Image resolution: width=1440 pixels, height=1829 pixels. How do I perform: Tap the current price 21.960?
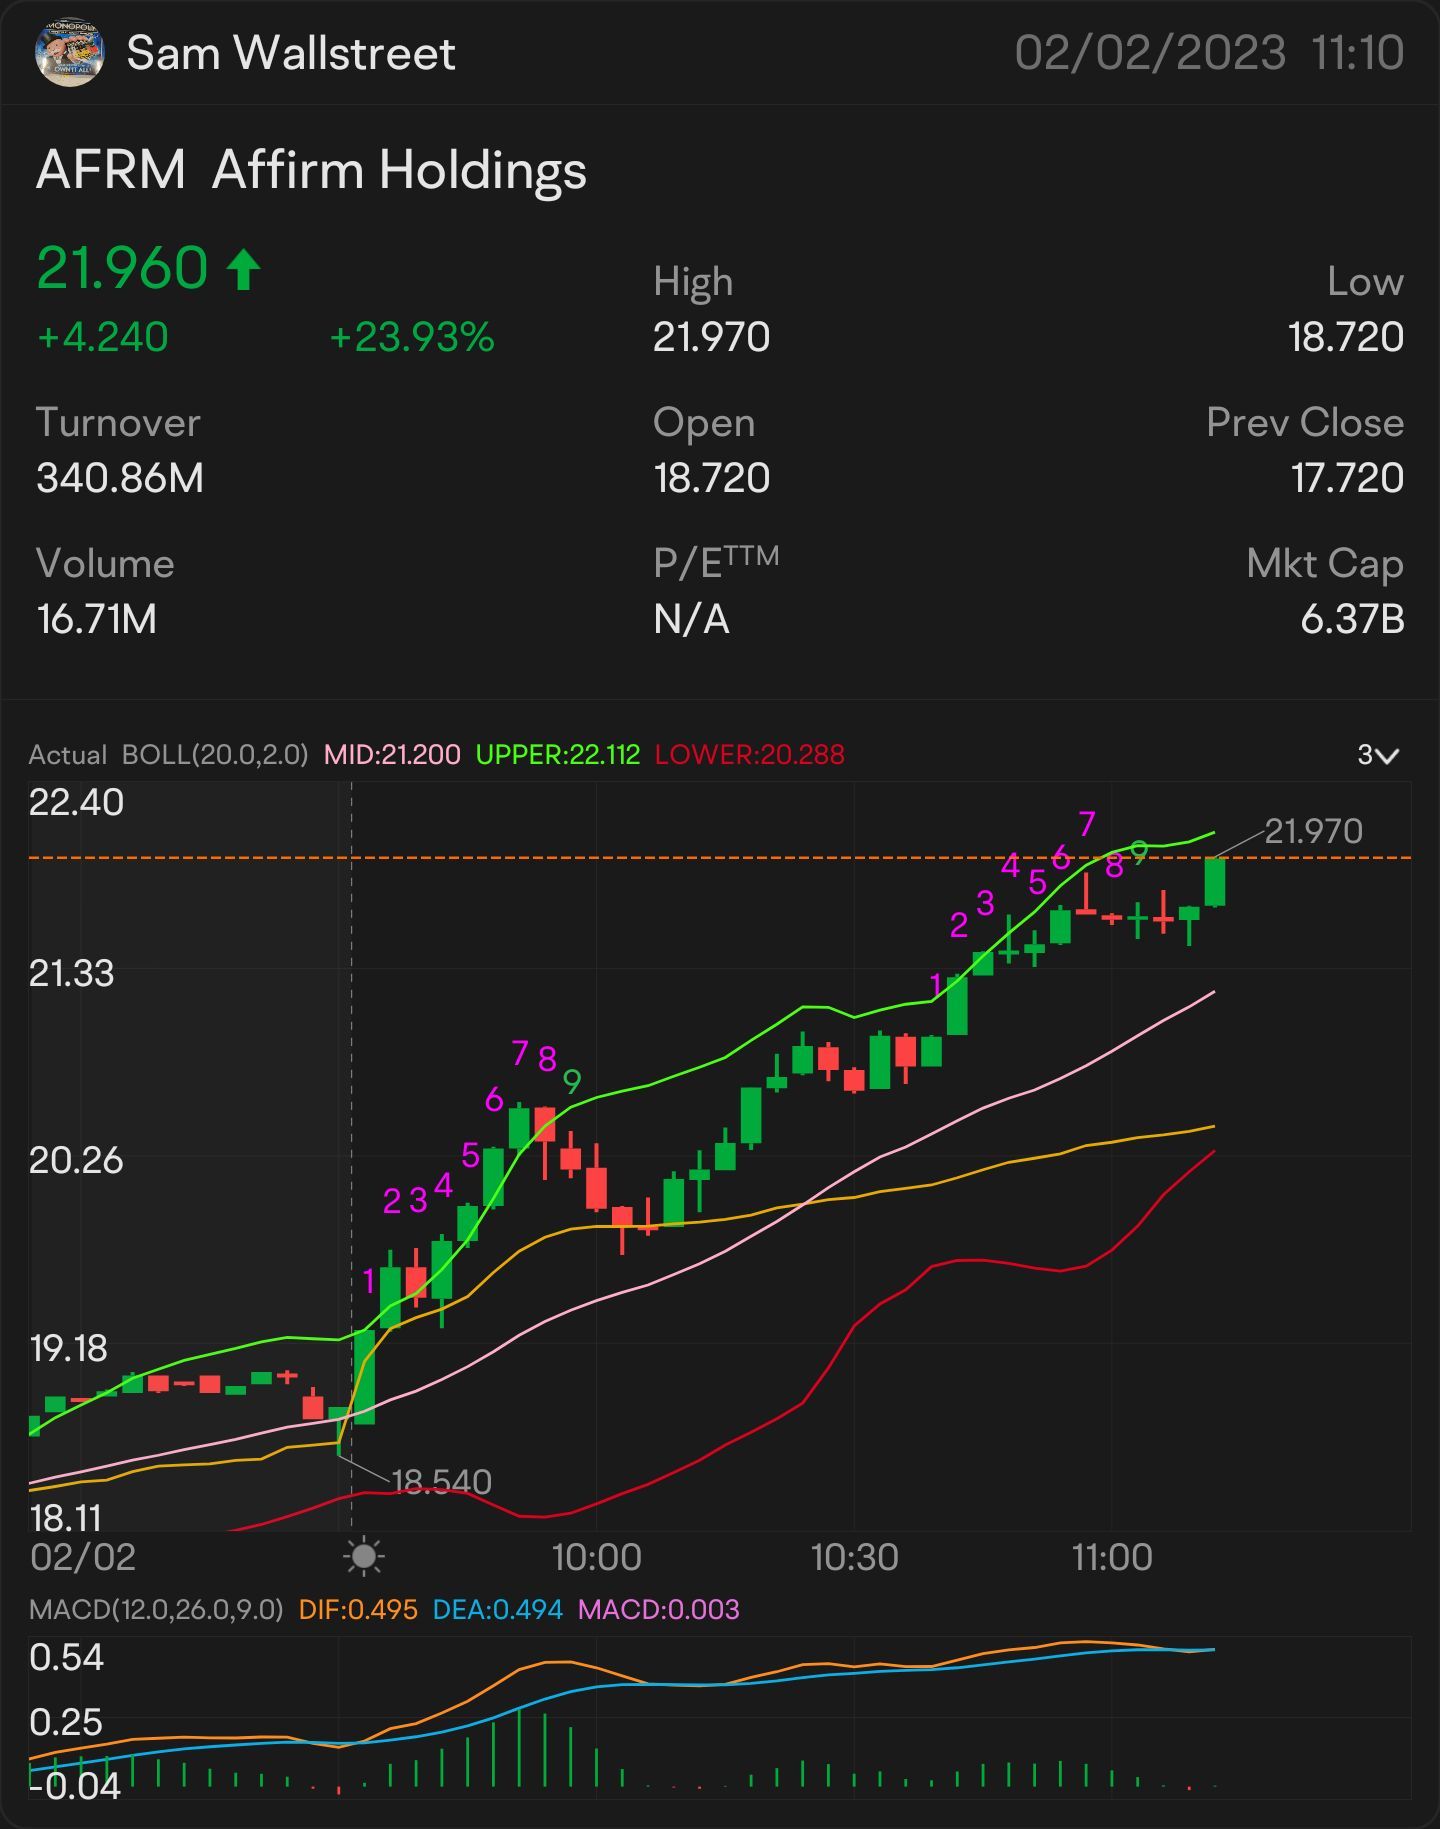point(122,268)
